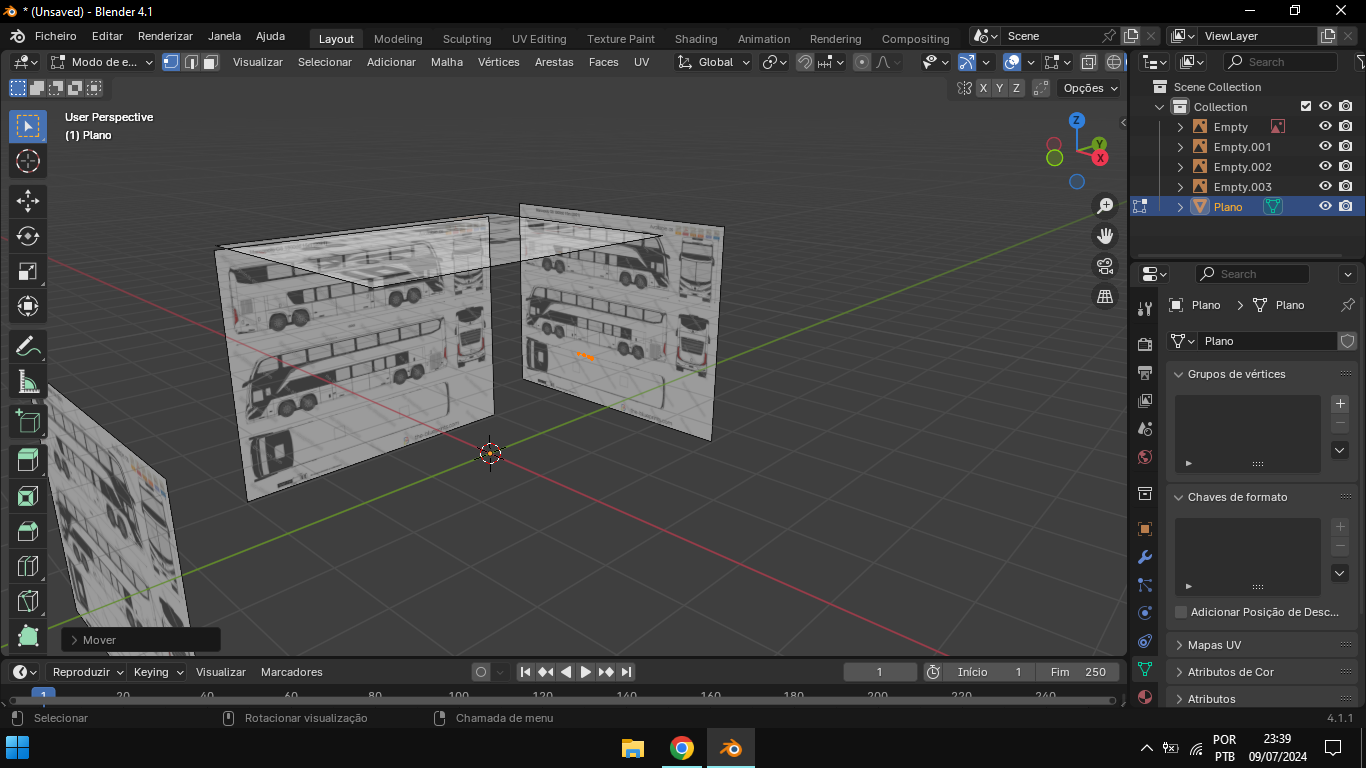This screenshot has width=1366, height=768.
Task: Open the Object properties tab
Action: pos(1145,529)
